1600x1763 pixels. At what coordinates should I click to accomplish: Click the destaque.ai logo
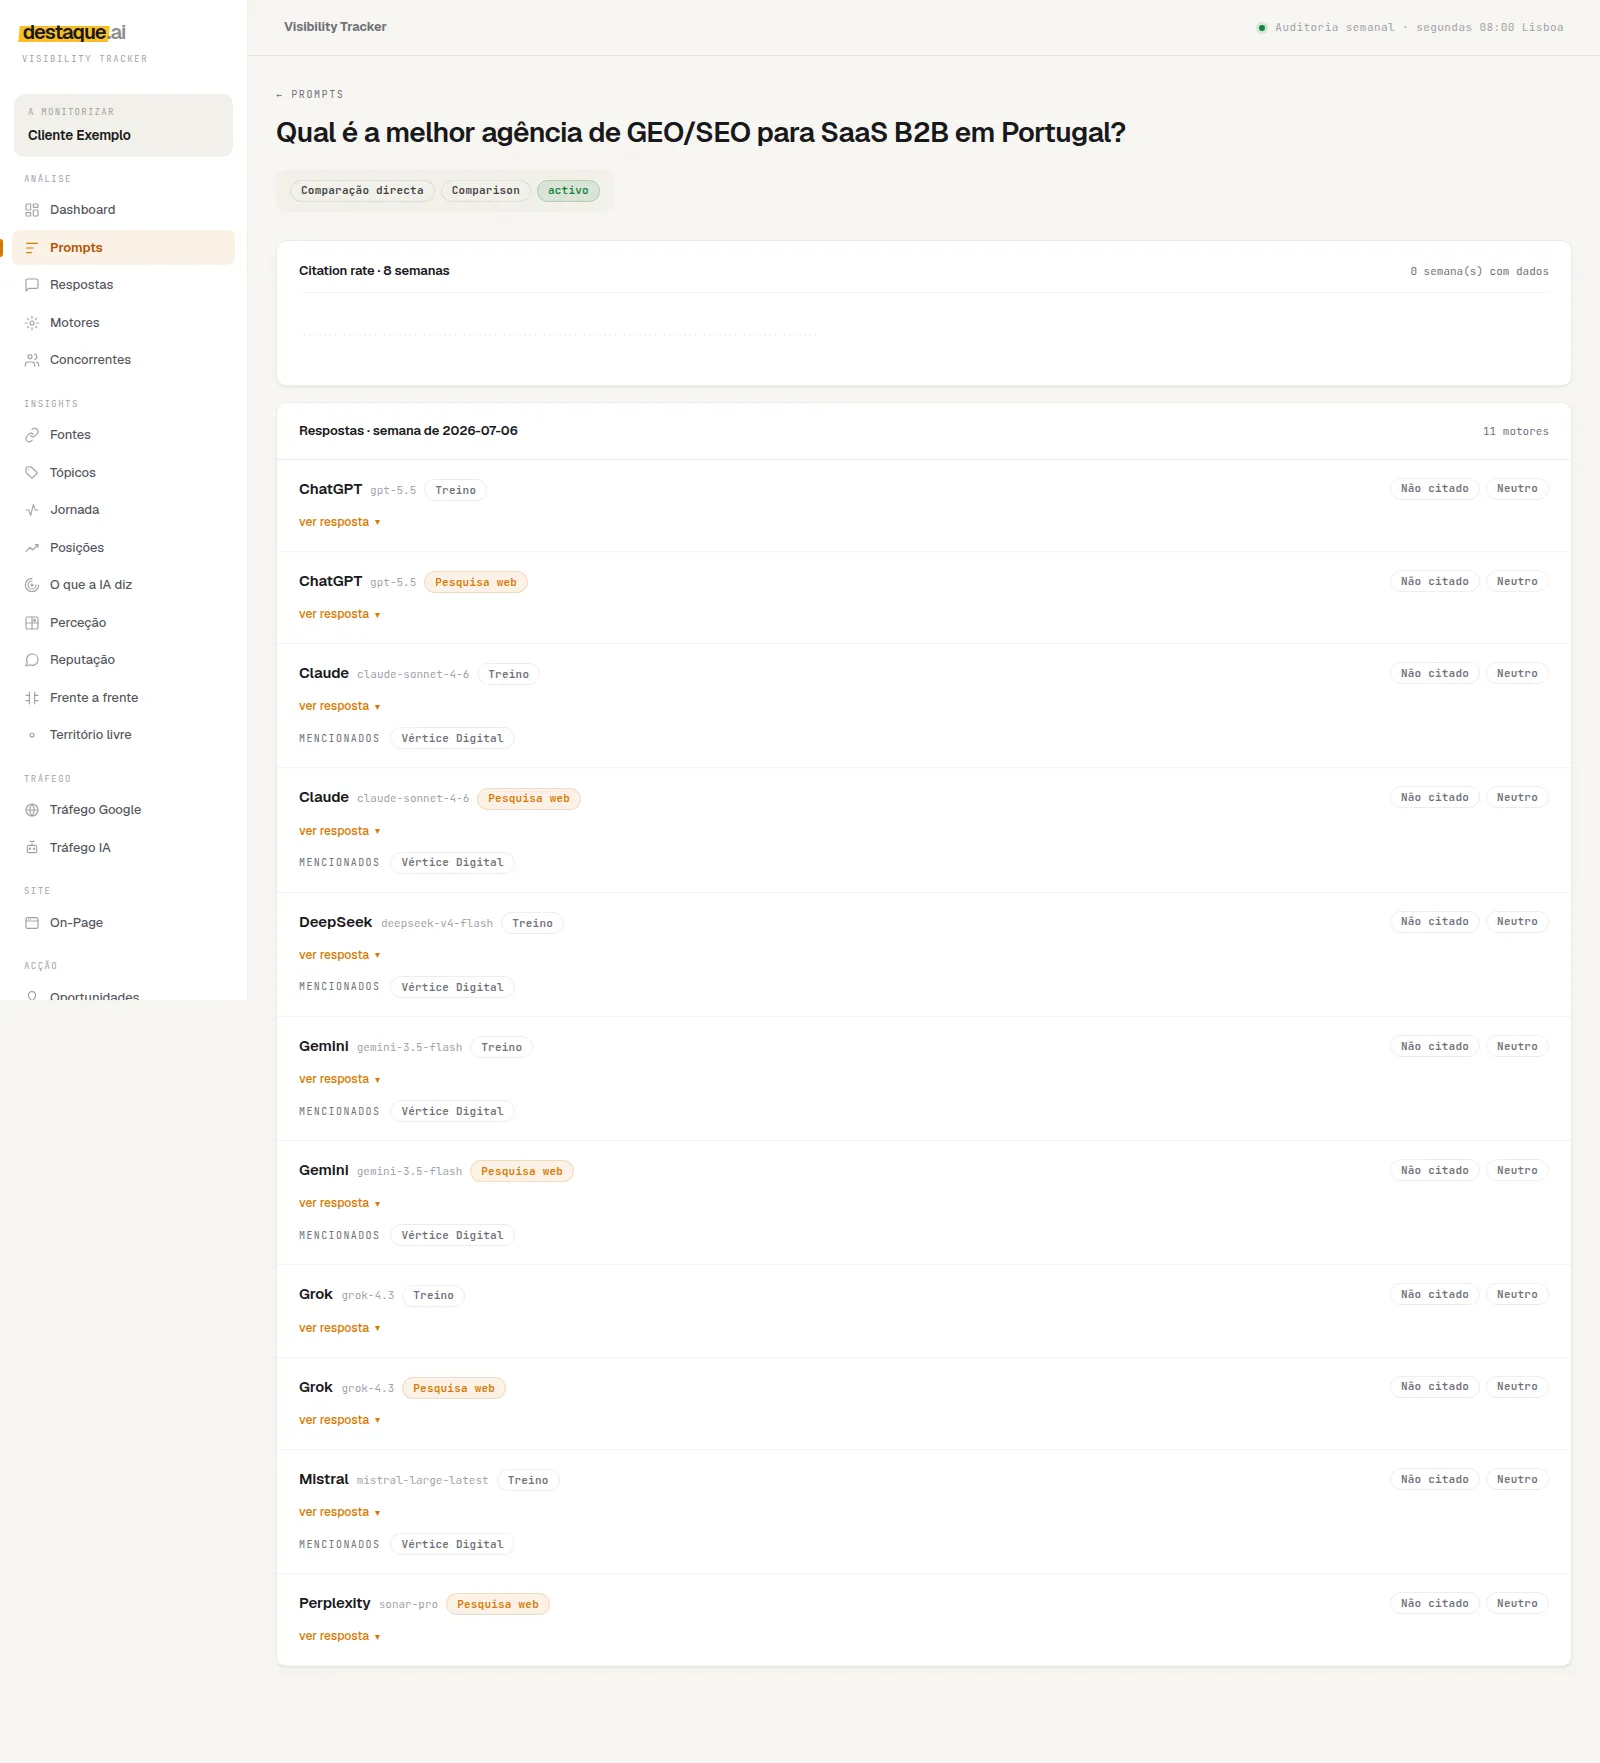tap(74, 33)
